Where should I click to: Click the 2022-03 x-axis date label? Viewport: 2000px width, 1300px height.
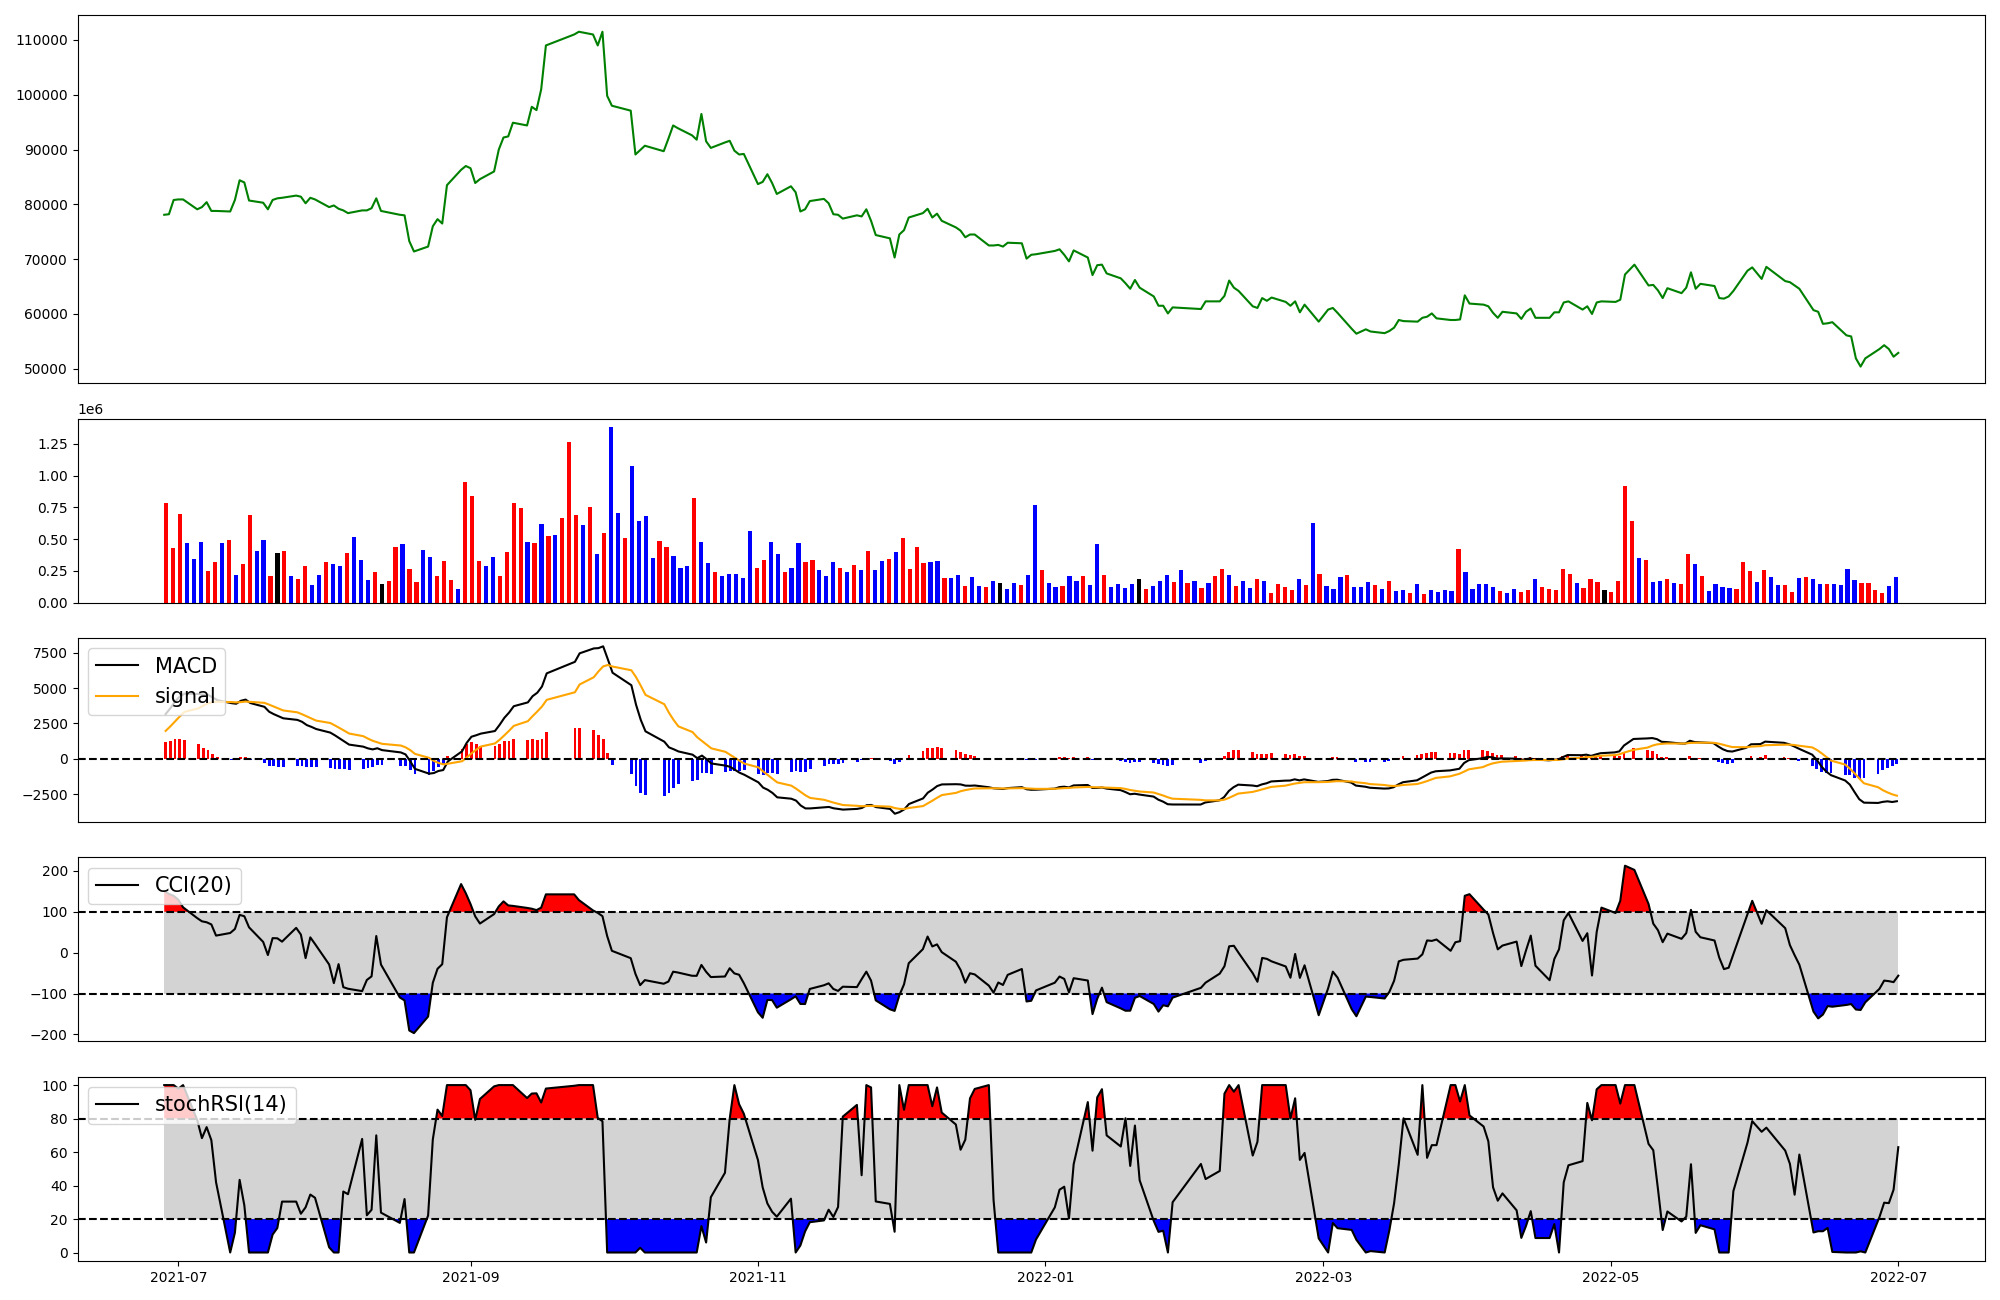click(1324, 1277)
